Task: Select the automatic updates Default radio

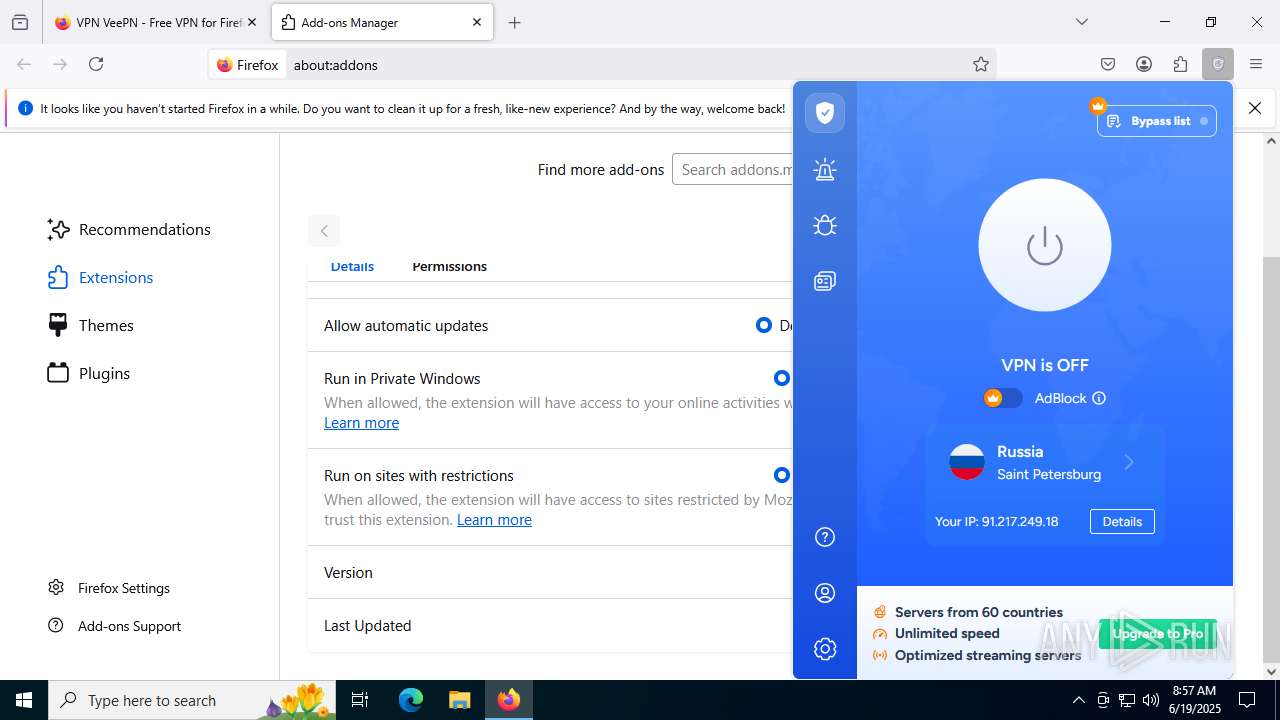Action: tap(764, 325)
